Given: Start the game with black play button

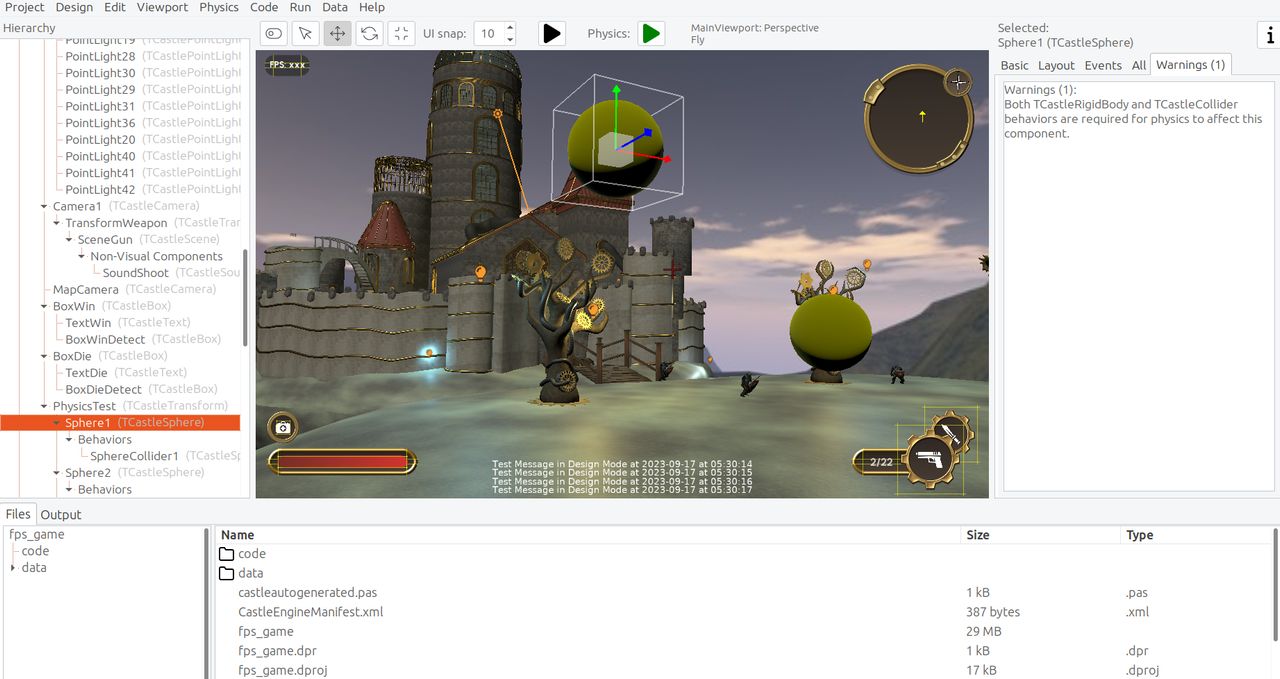Looking at the screenshot, I should point(551,33).
